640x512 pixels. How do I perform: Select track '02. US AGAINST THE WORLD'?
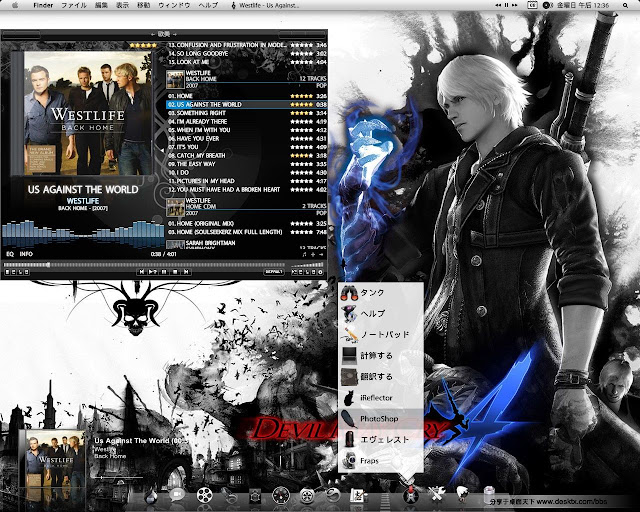[247, 105]
